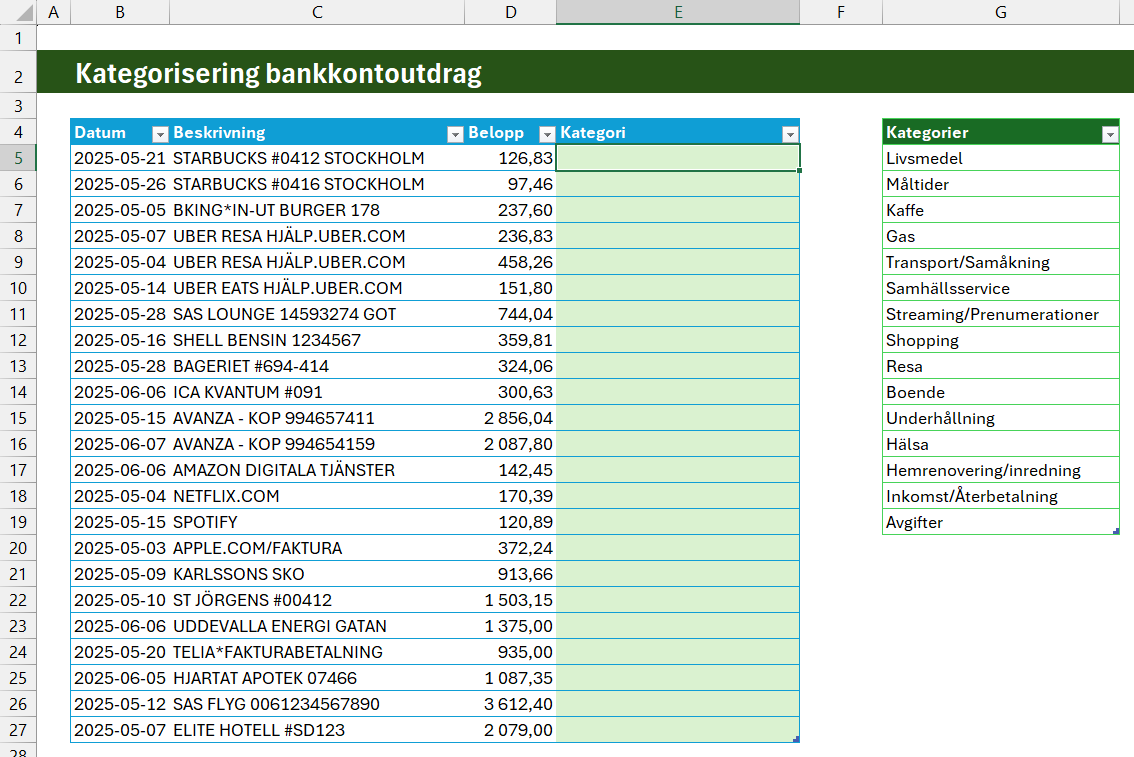Screen dimensions: 1134x757
Task: Click the amount cell '3 612,40'
Action: click(x=511, y=704)
